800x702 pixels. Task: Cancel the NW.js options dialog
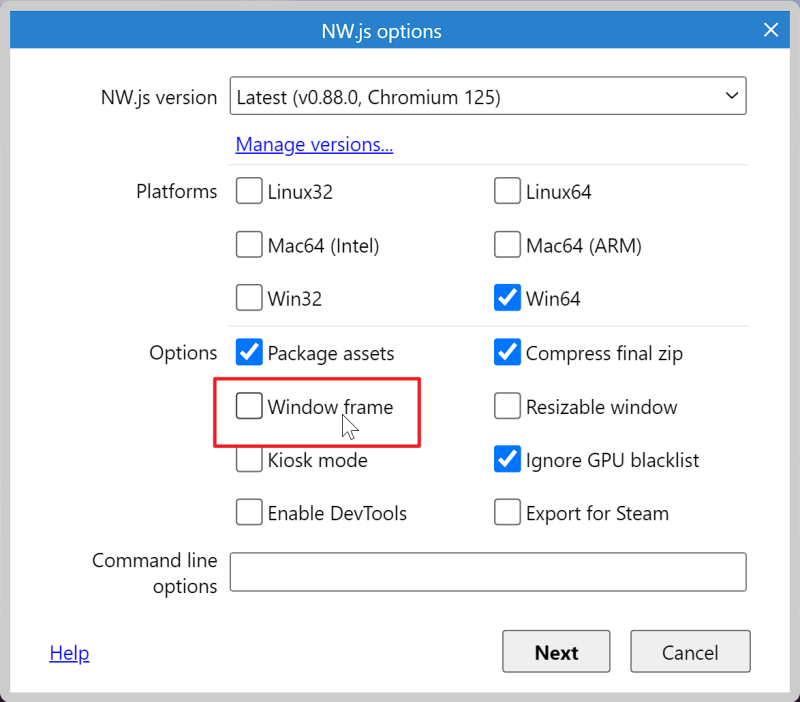point(690,651)
